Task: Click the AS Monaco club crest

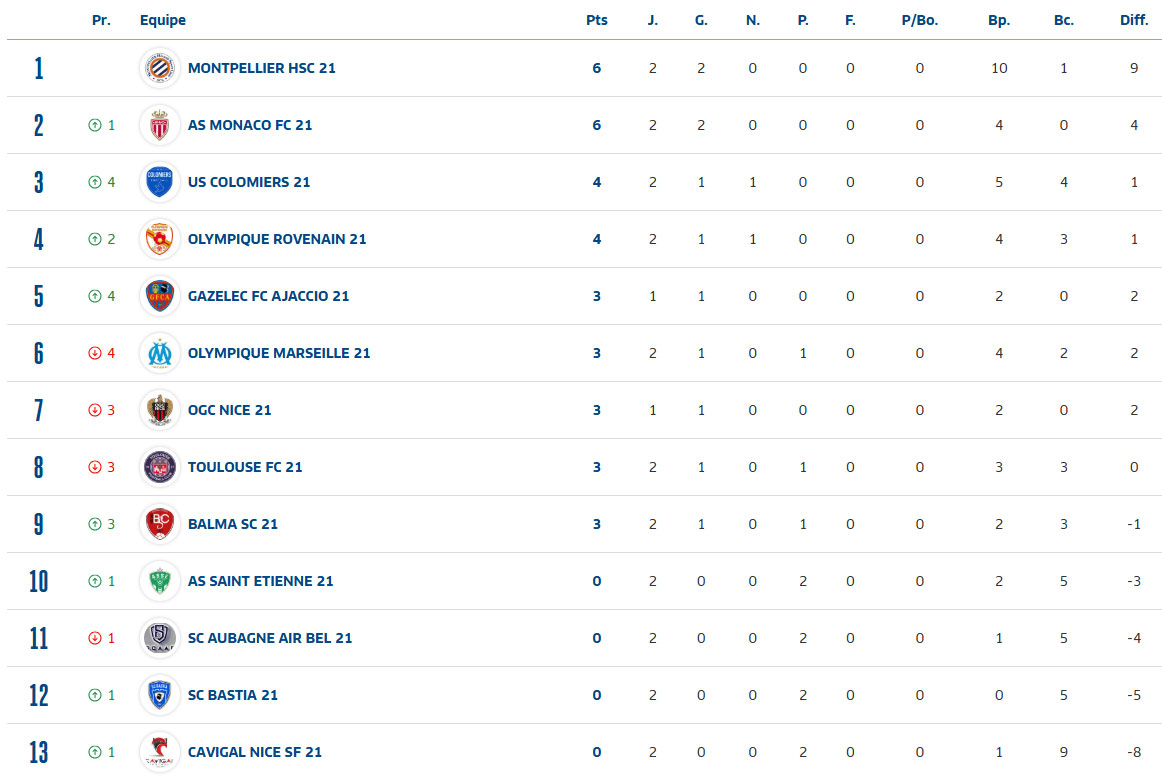Action: pyautogui.click(x=160, y=125)
